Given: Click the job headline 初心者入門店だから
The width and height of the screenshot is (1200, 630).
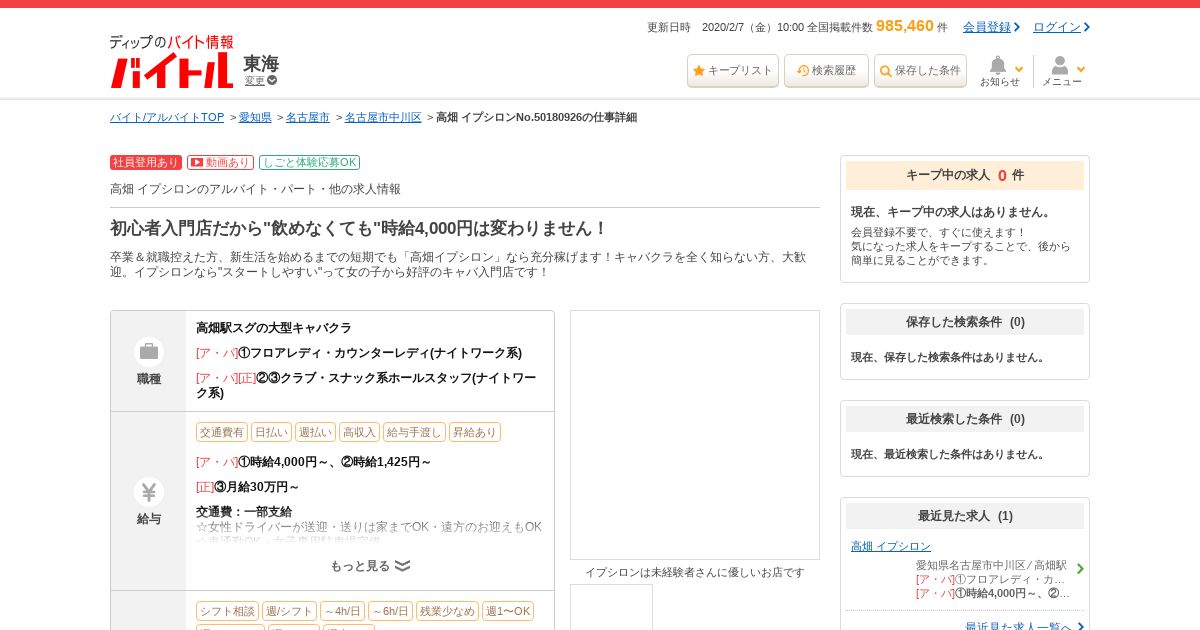Looking at the screenshot, I should [x=359, y=228].
